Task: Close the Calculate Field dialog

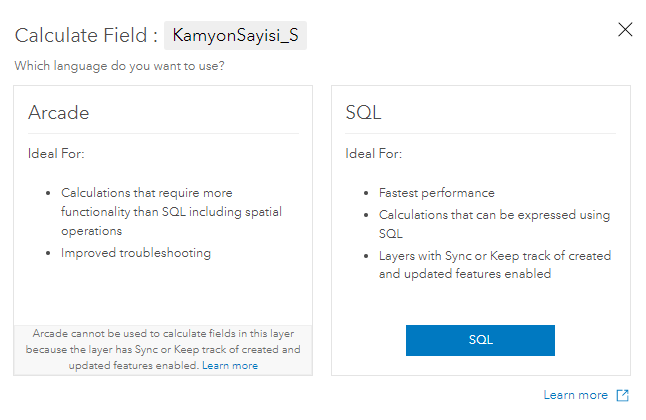Action: coord(625,29)
